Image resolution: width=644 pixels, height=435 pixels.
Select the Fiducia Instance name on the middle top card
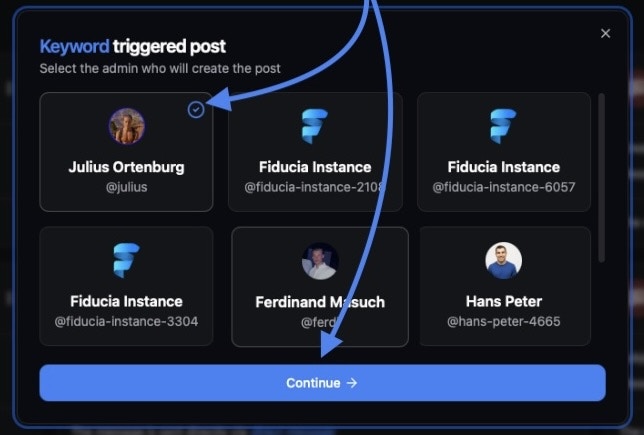[315, 167]
